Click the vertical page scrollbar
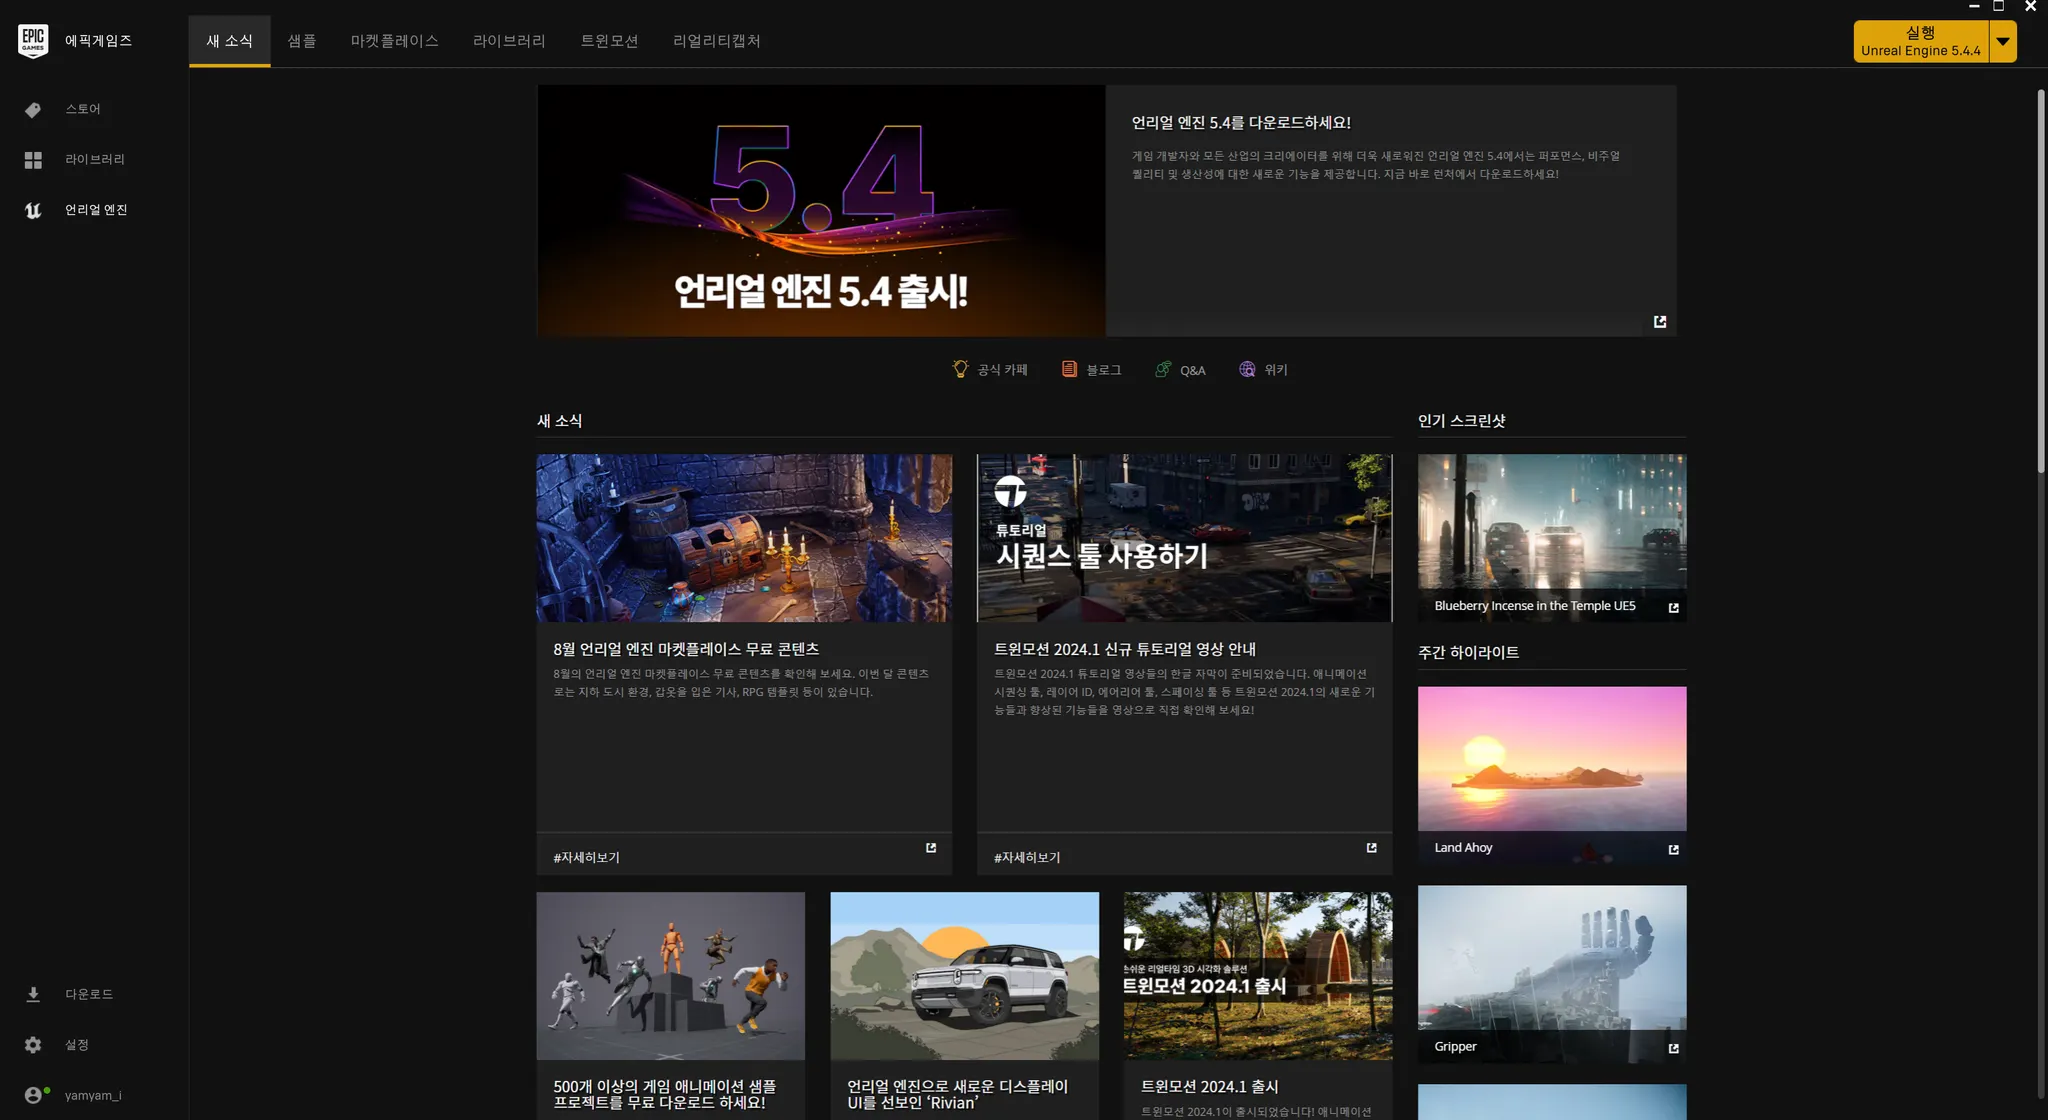 point(2041,280)
